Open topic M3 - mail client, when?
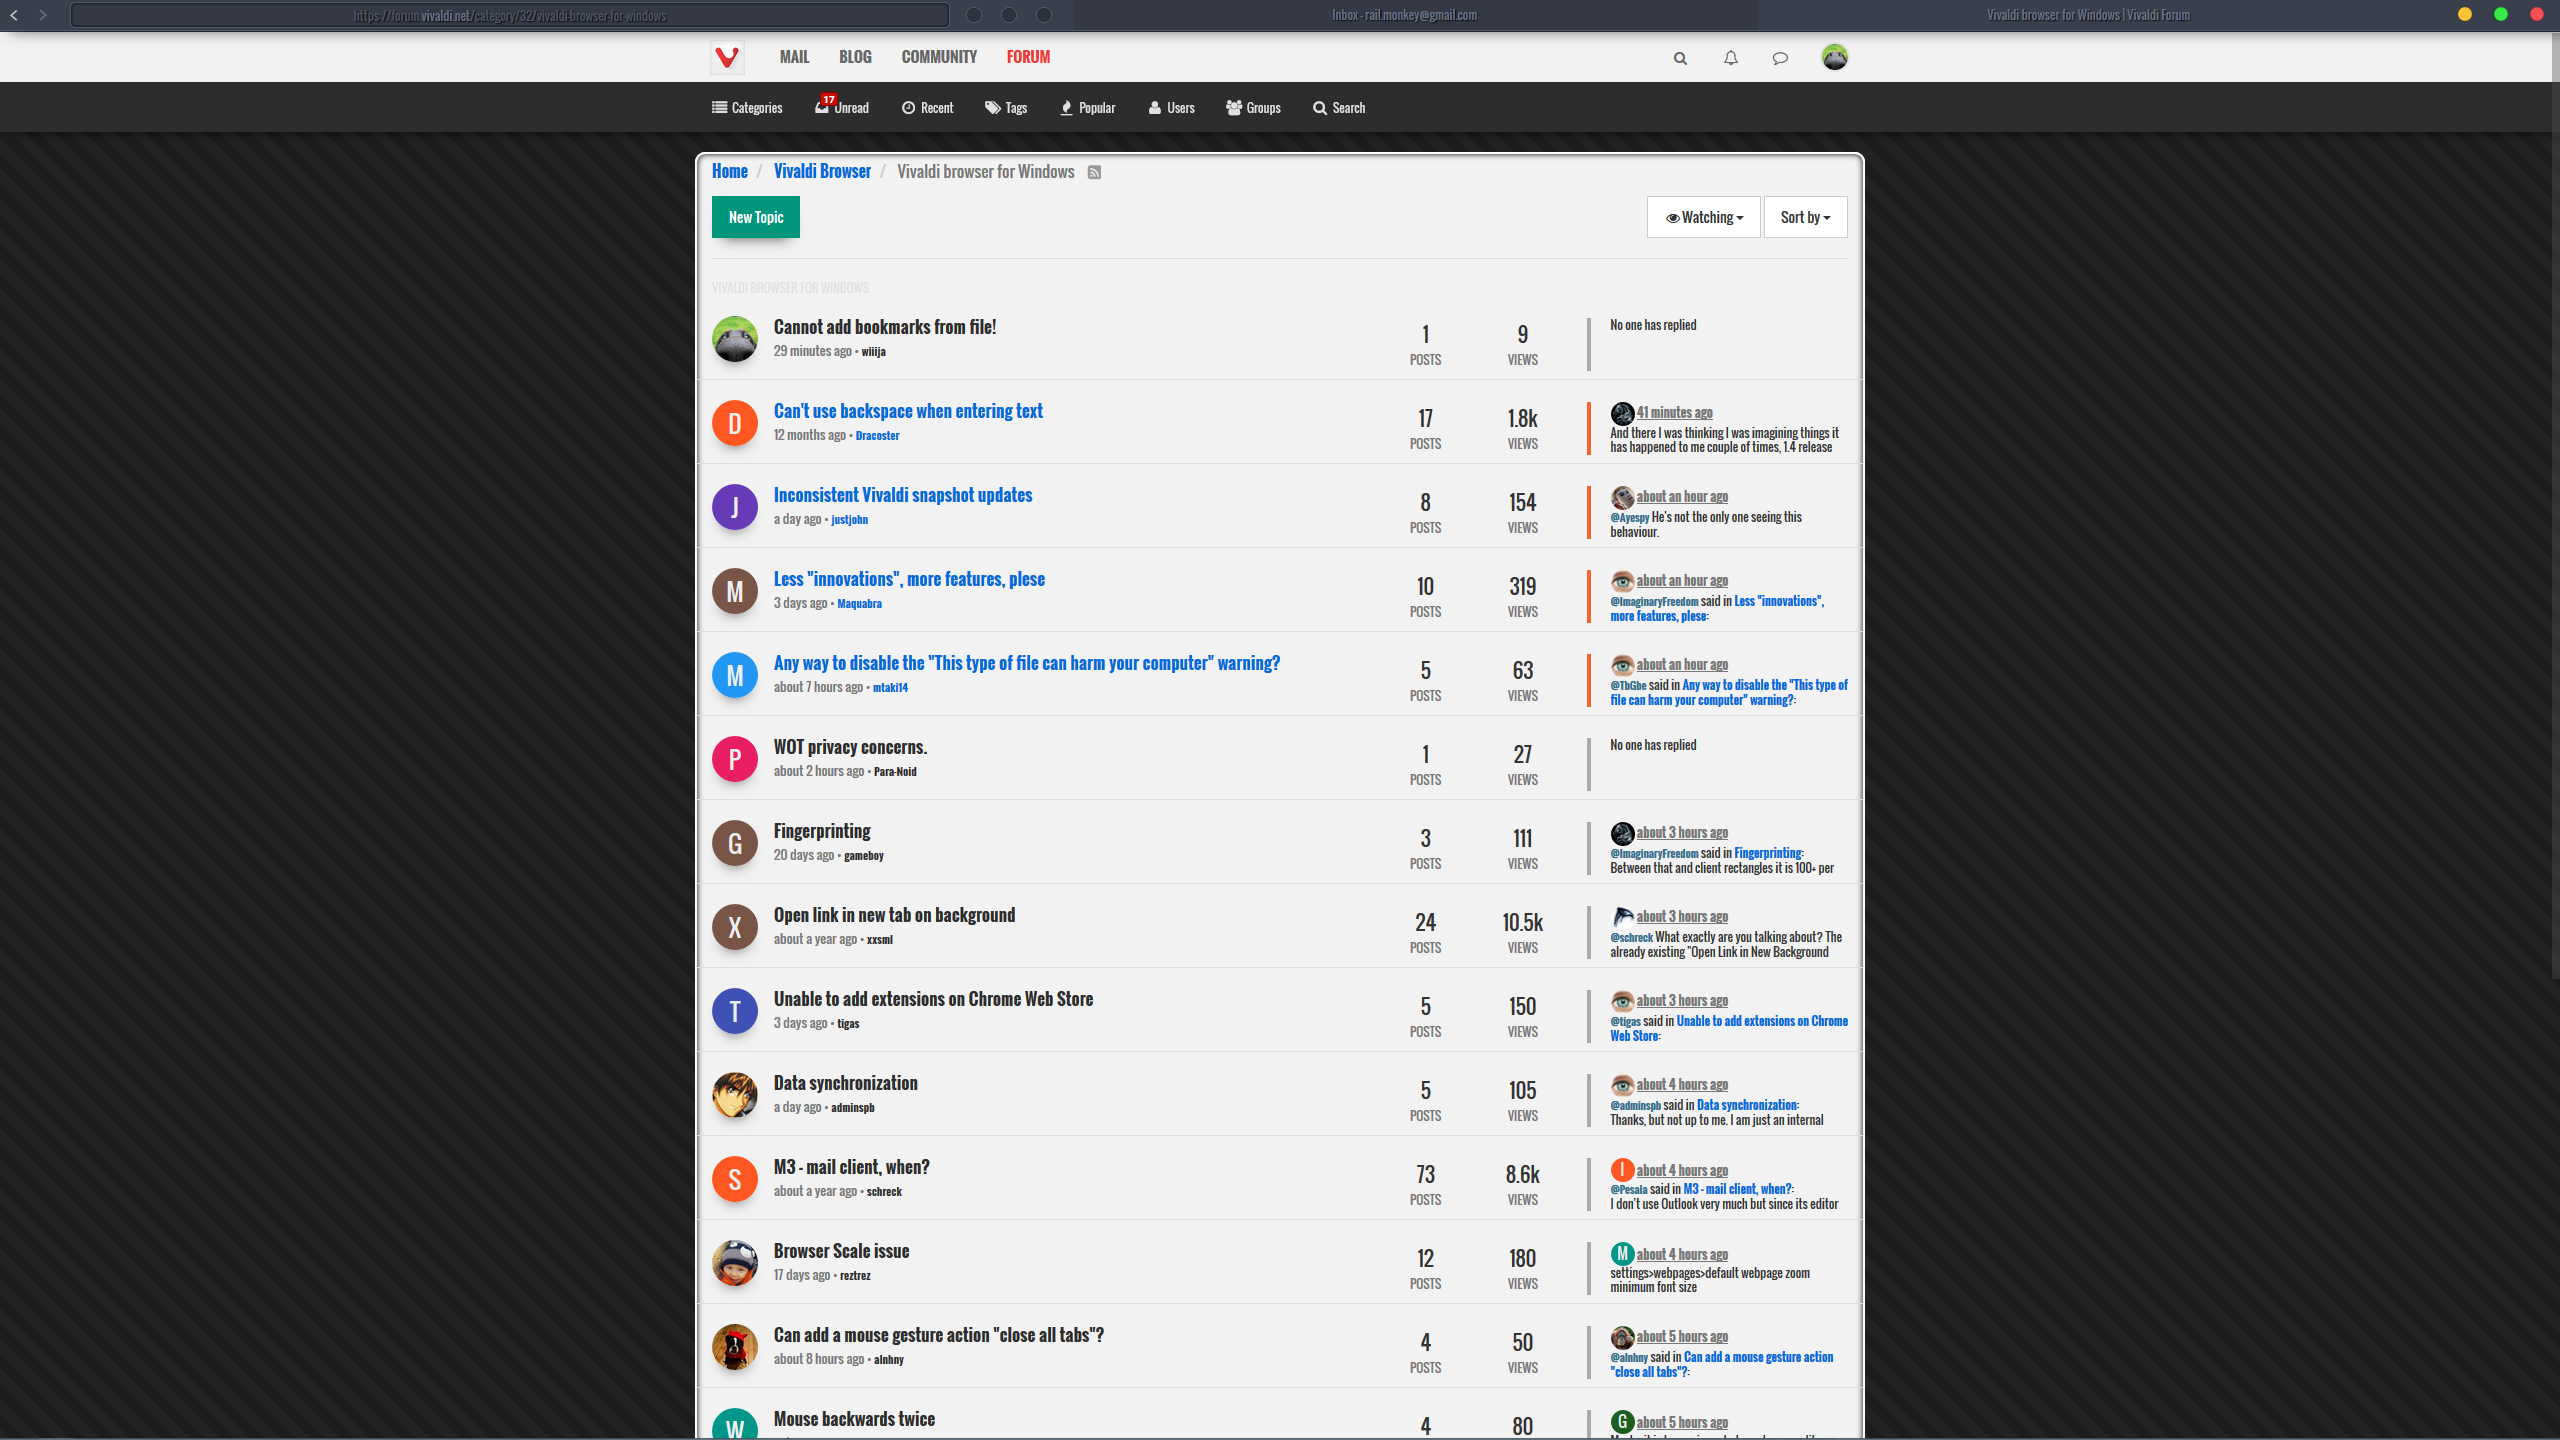The width and height of the screenshot is (2560, 1440). click(852, 1167)
